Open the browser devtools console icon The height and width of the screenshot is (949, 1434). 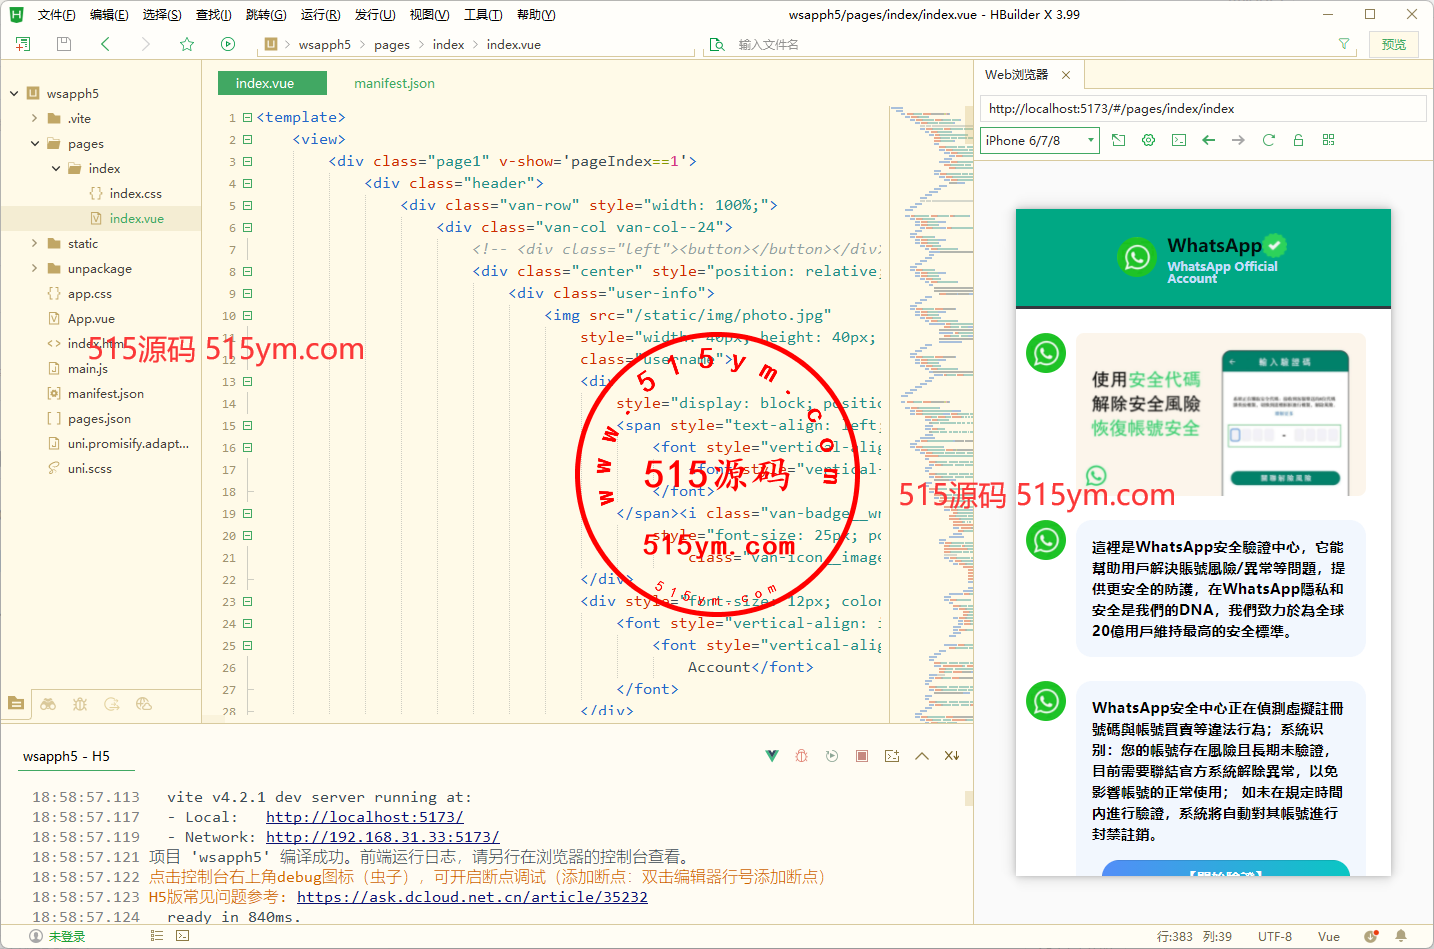click(1179, 140)
